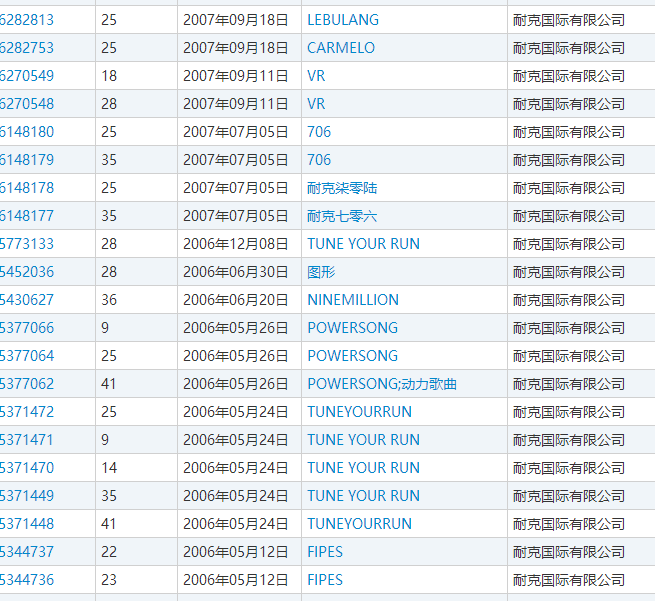Click POWERSONG in row 5377066
This screenshot has height=601, width=655.
click(353, 328)
